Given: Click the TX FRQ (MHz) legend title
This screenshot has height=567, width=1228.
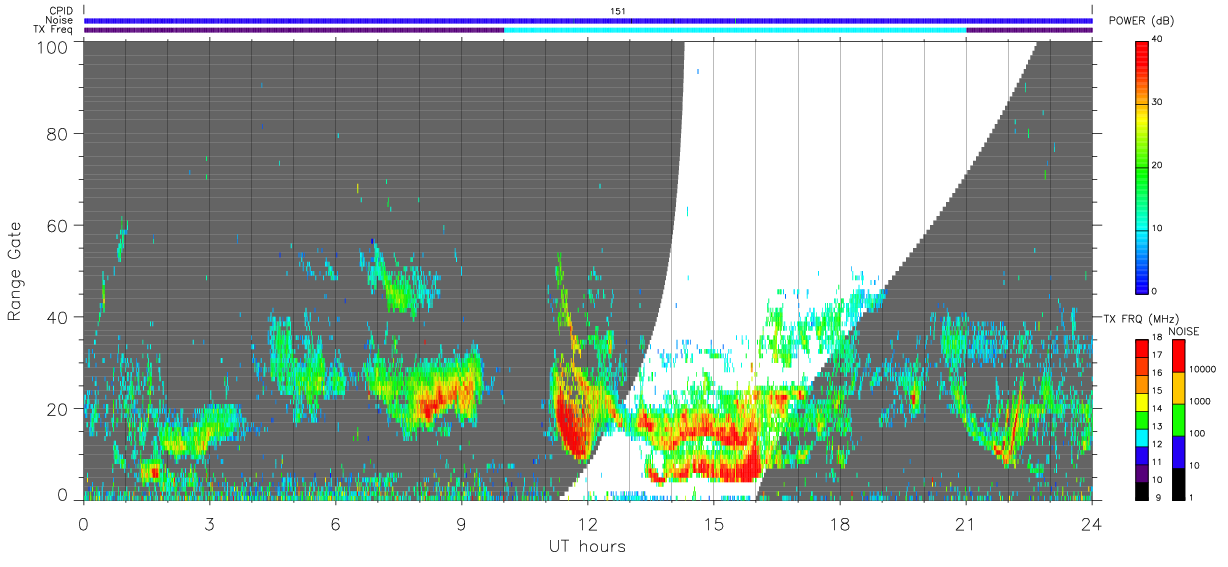Looking at the screenshot, I should (1141, 318).
